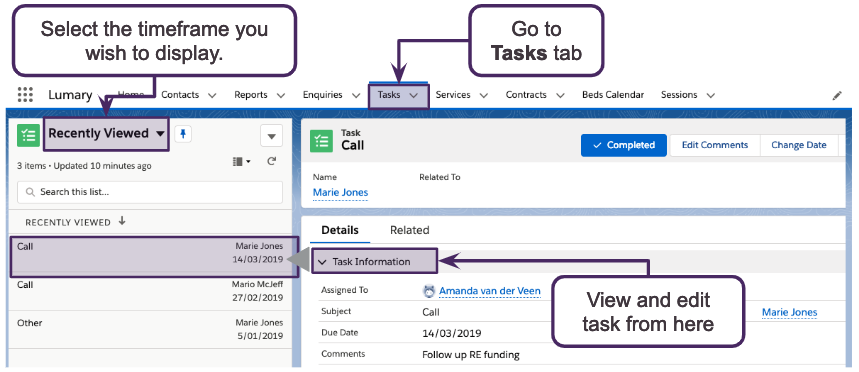The image size is (859, 372).
Task: Switch to the Related tab
Action: click(410, 230)
